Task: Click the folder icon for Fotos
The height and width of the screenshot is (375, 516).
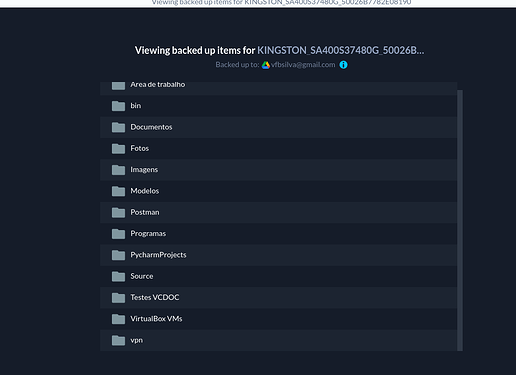Action: coord(118,149)
